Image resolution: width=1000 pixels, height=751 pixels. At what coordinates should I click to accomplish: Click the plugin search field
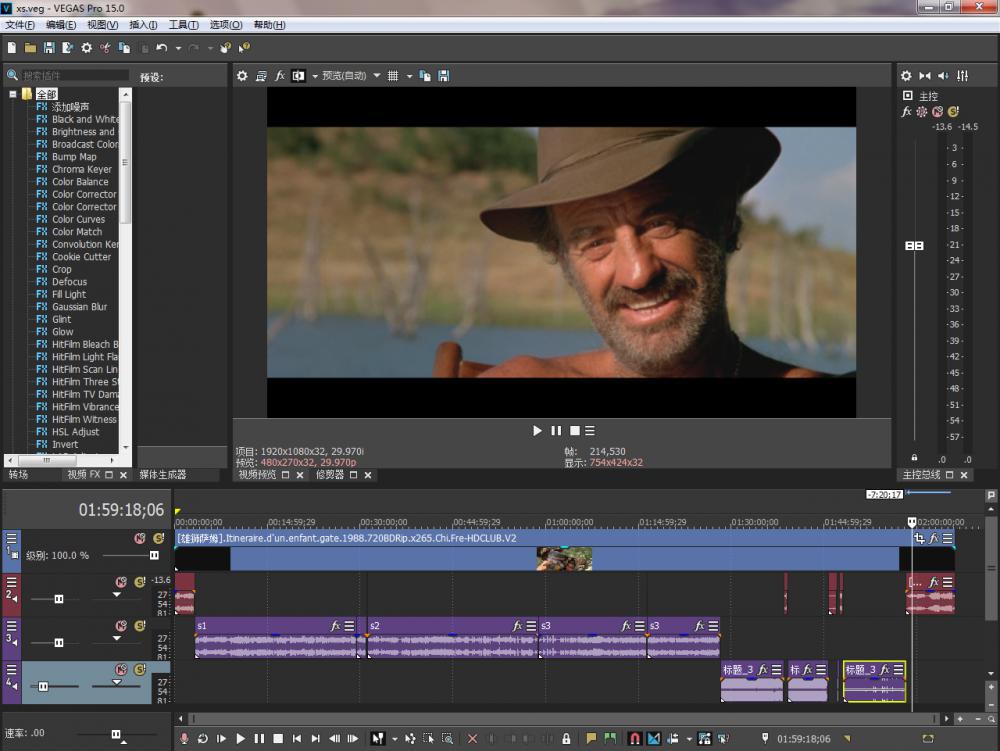(75, 75)
